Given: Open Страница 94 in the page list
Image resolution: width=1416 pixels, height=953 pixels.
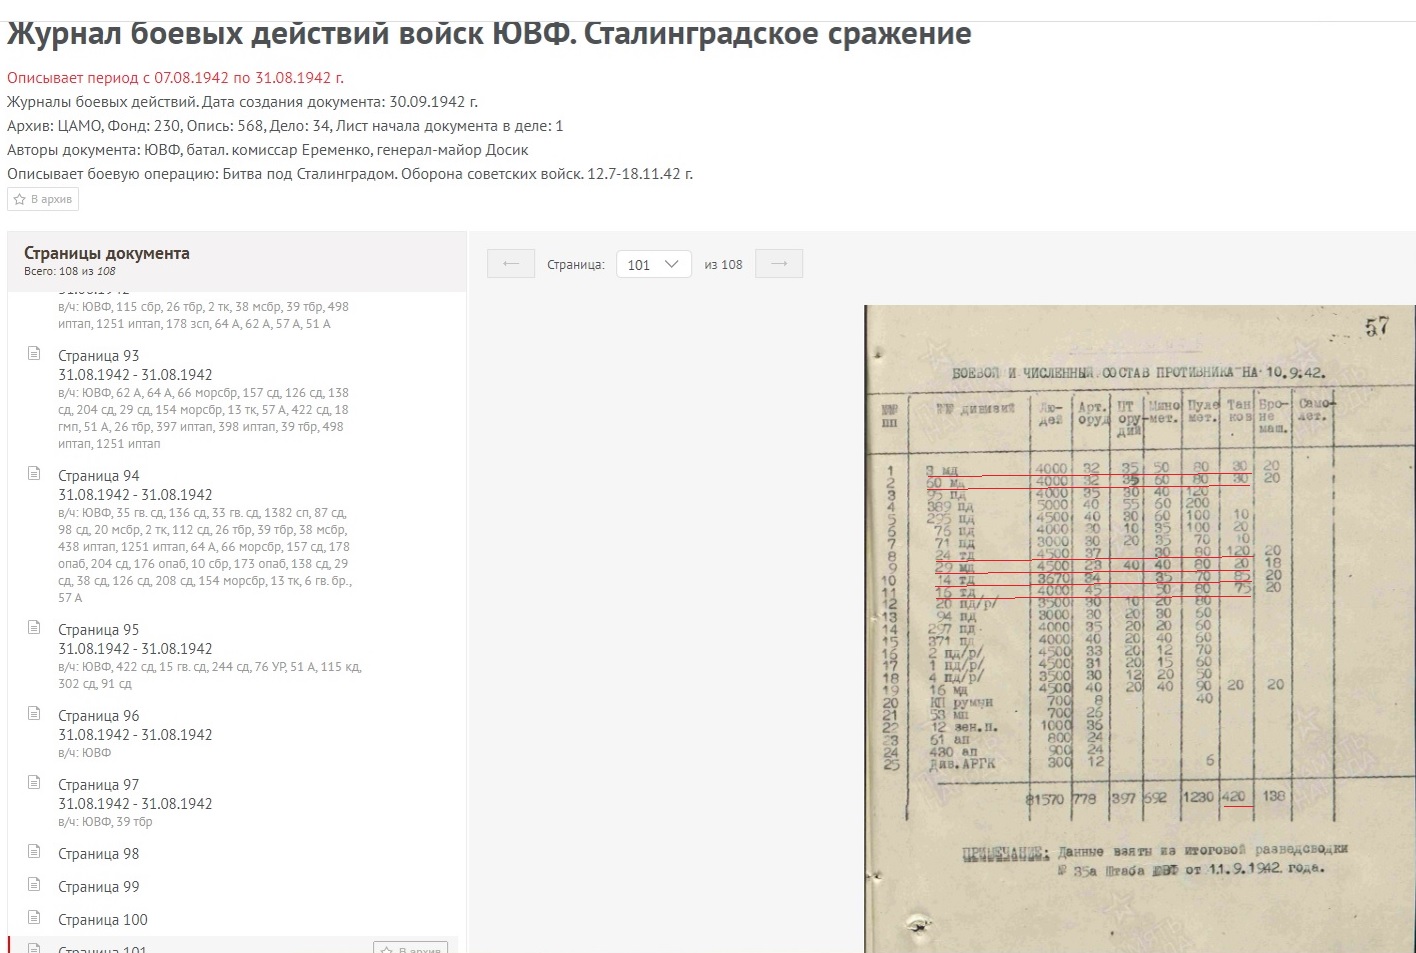Looking at the screenshot, I should (x=99, y=476).
